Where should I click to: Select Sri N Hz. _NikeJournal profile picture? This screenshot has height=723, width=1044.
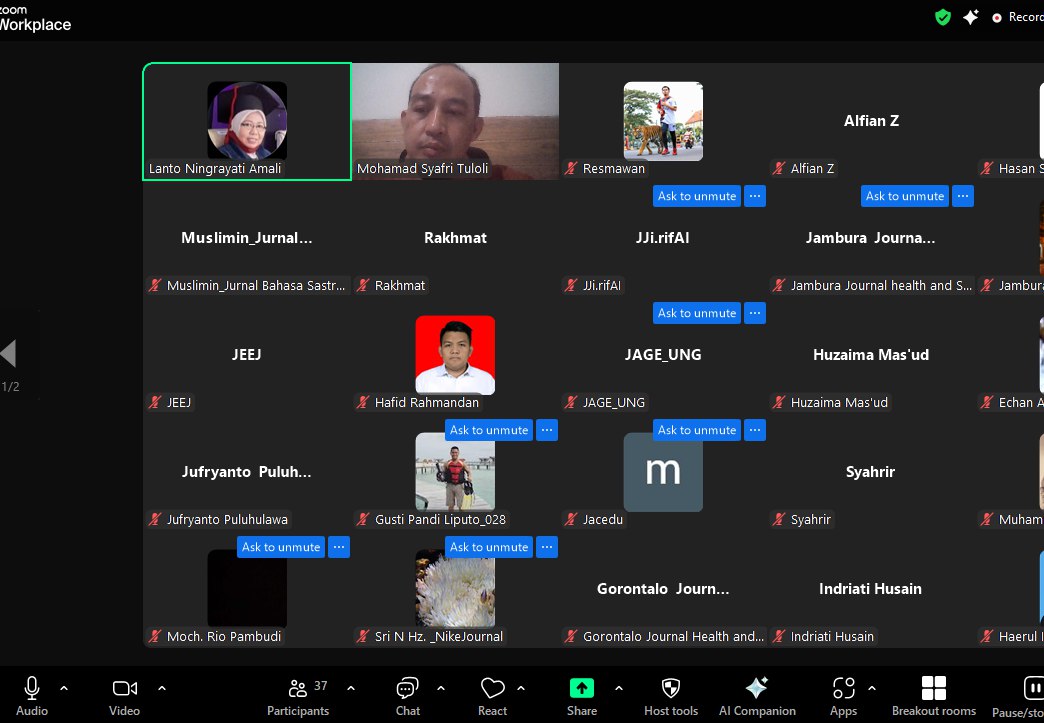pos(455,589)
